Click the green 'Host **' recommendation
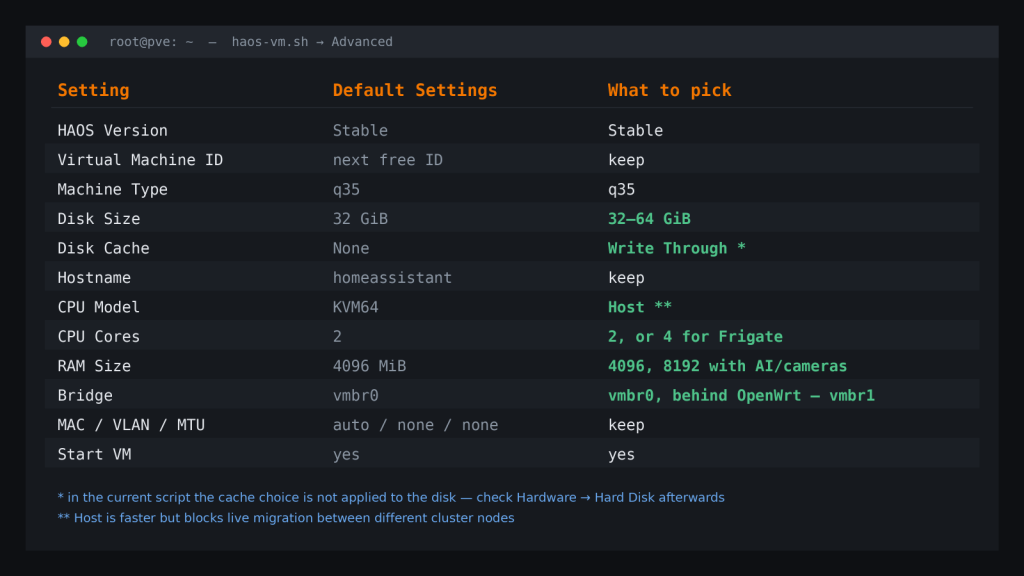 (x=639, y=307)
